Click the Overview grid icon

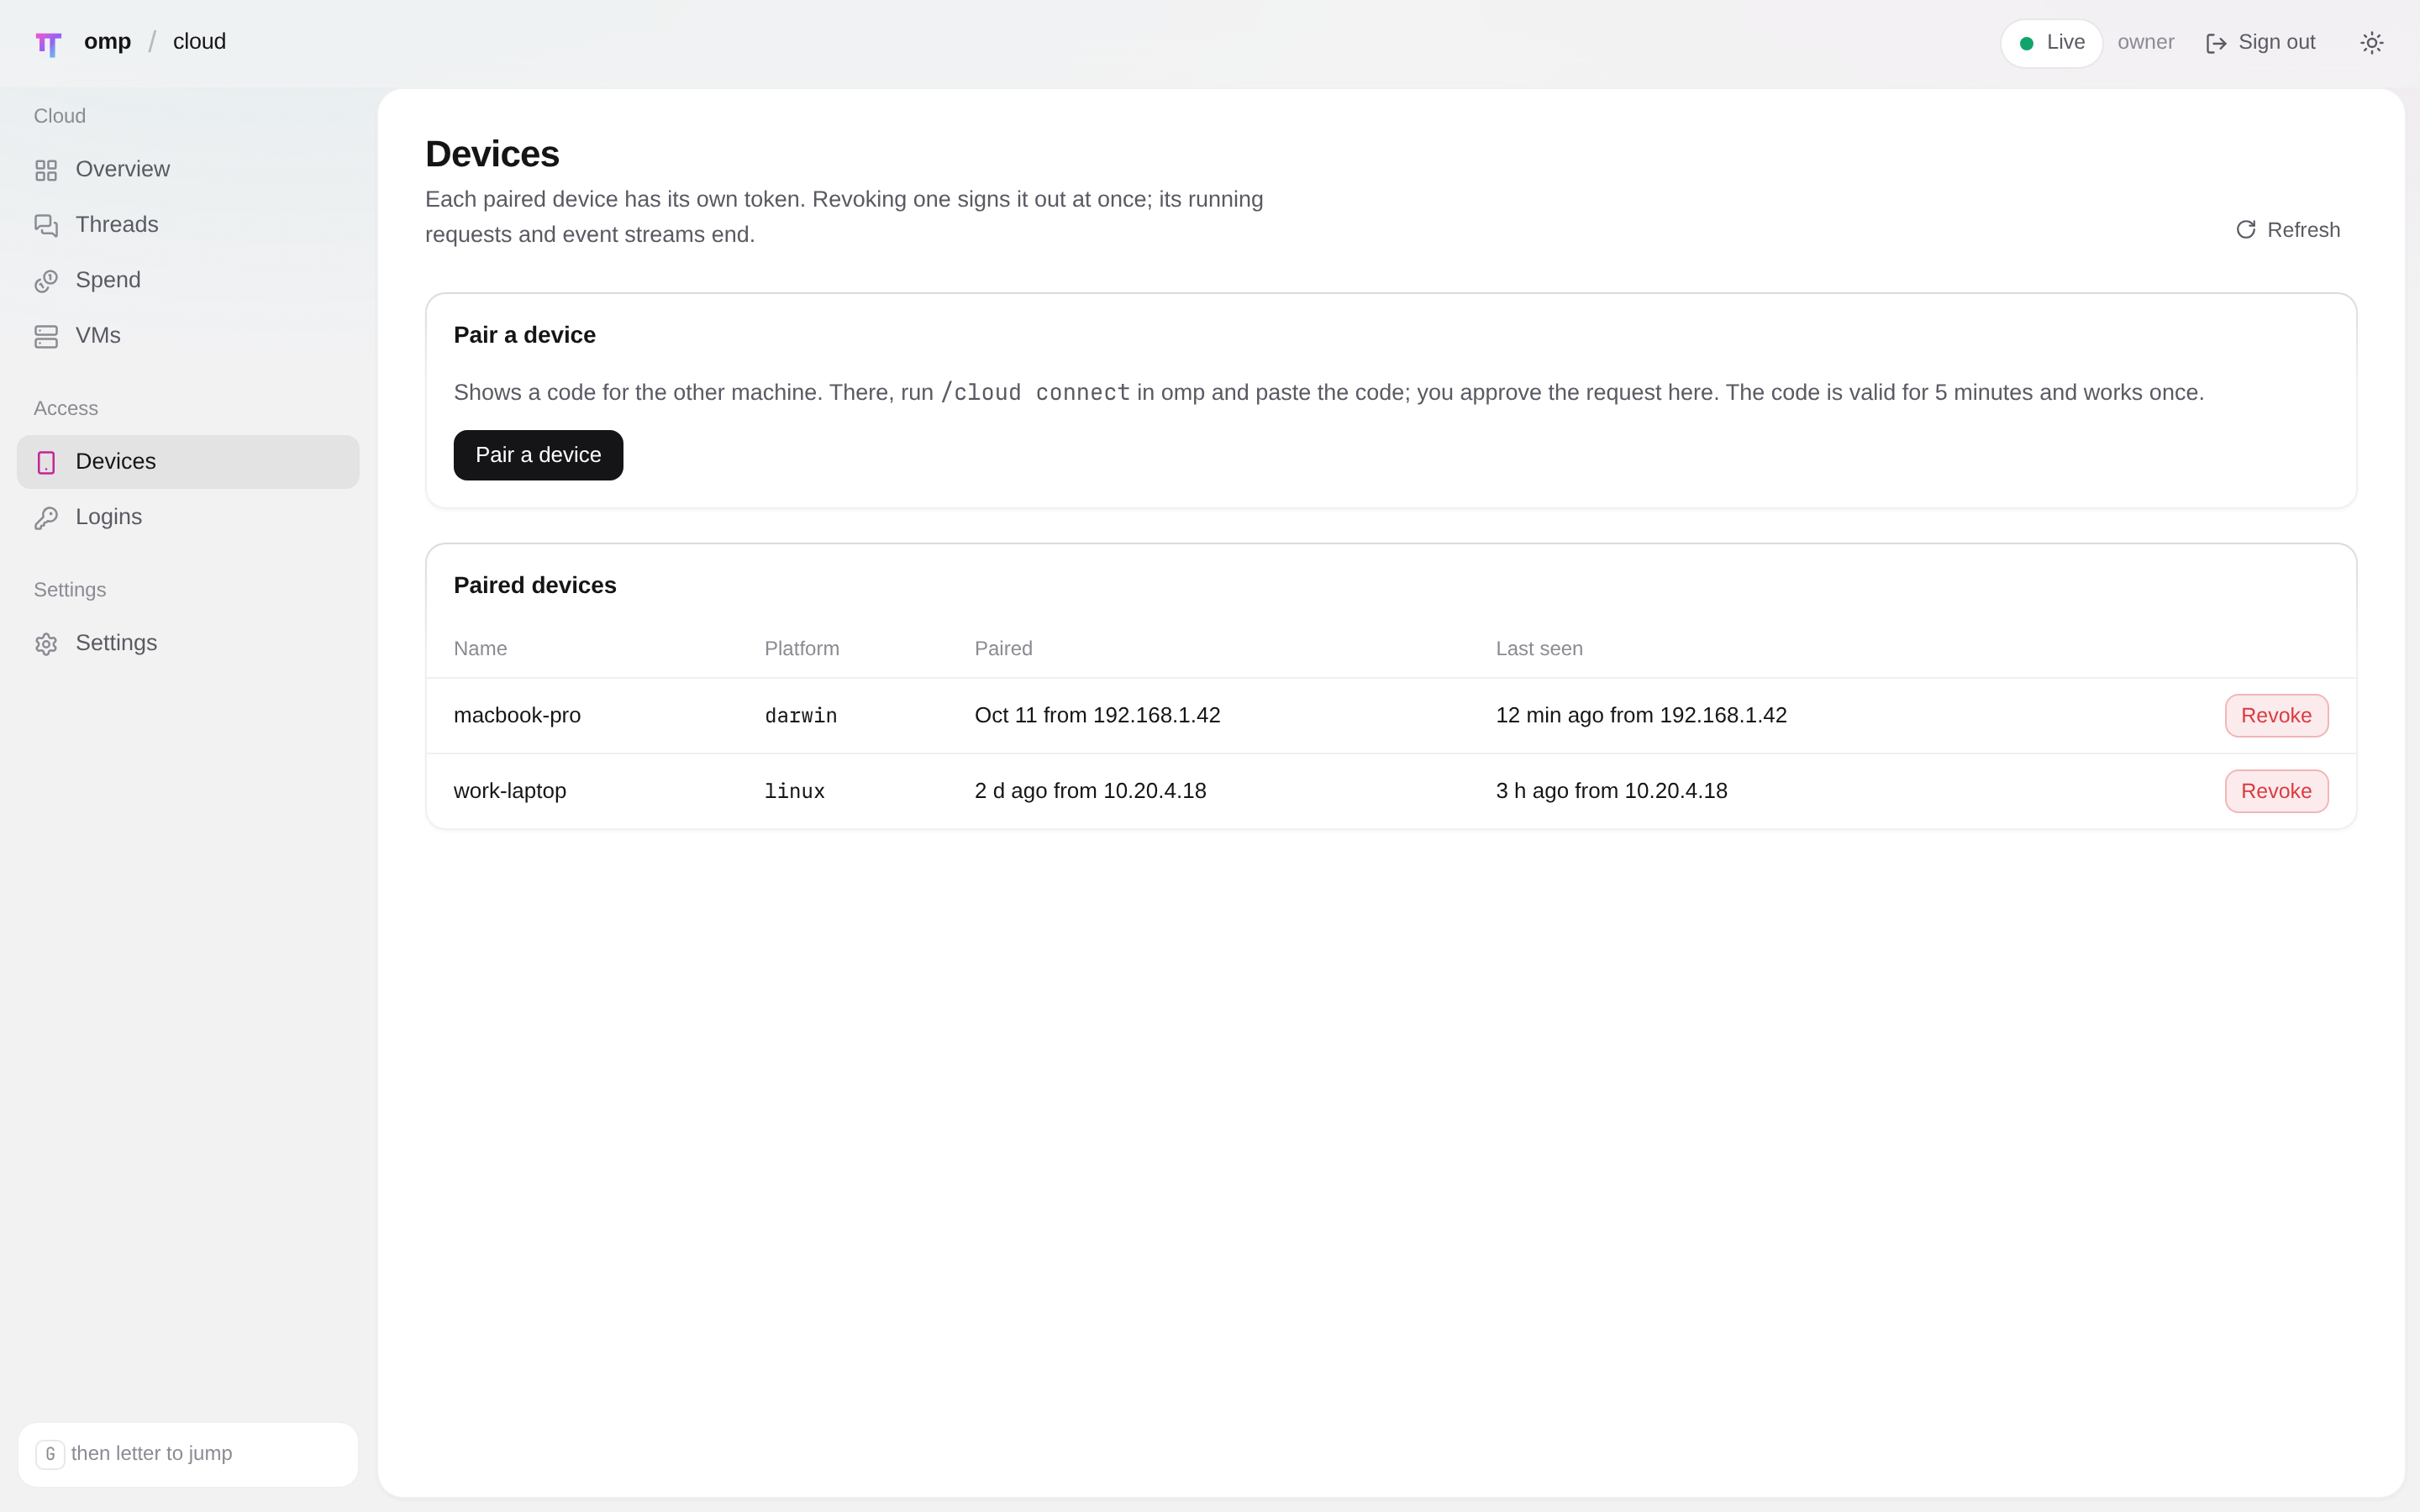pyautogui.click(x=46, y=170)
